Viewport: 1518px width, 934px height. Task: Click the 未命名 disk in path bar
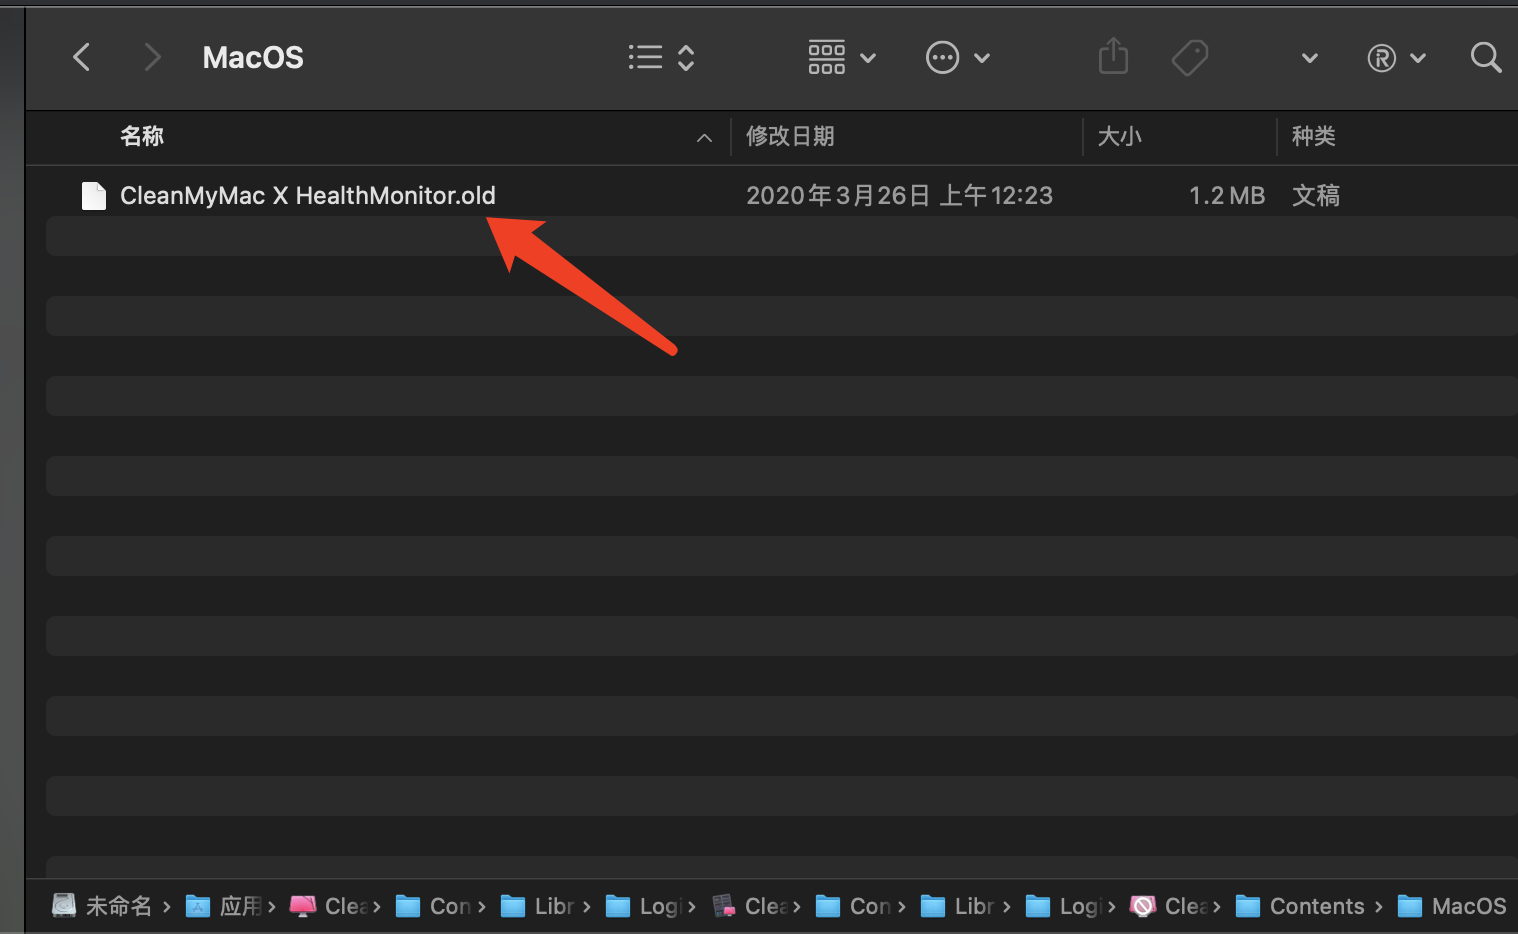[103, 906]
